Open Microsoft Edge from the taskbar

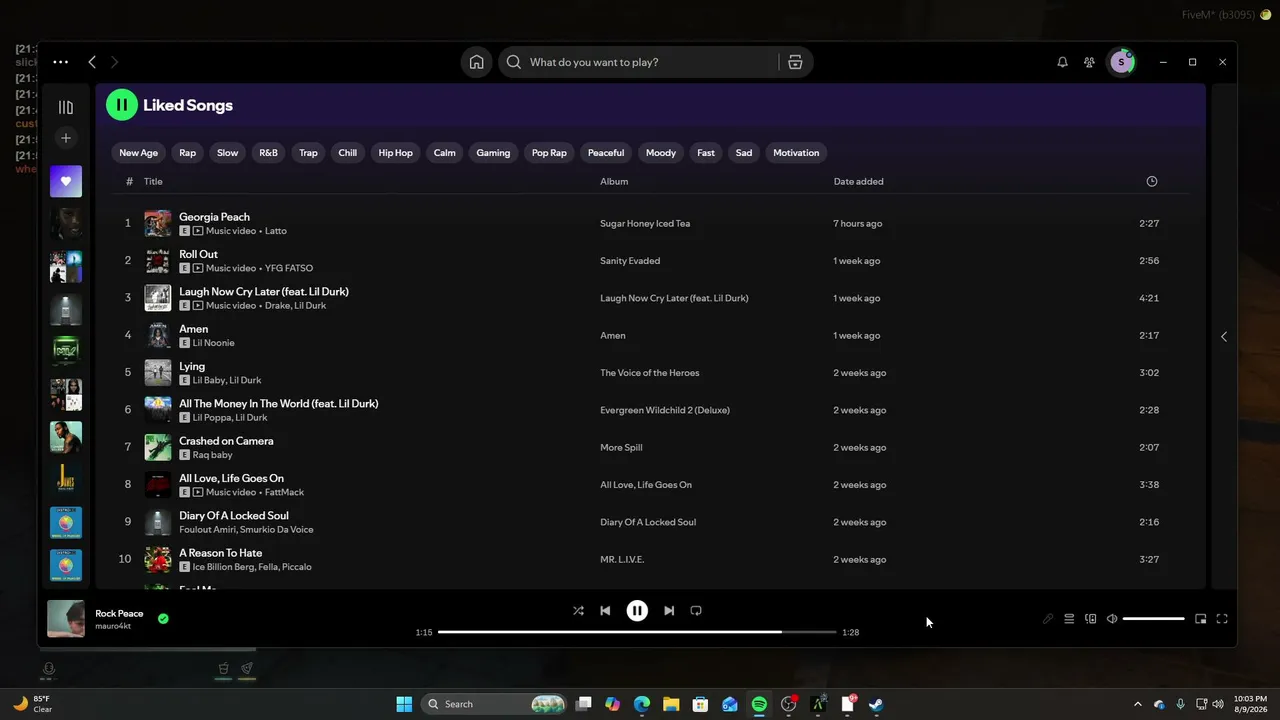pos(642,704)
